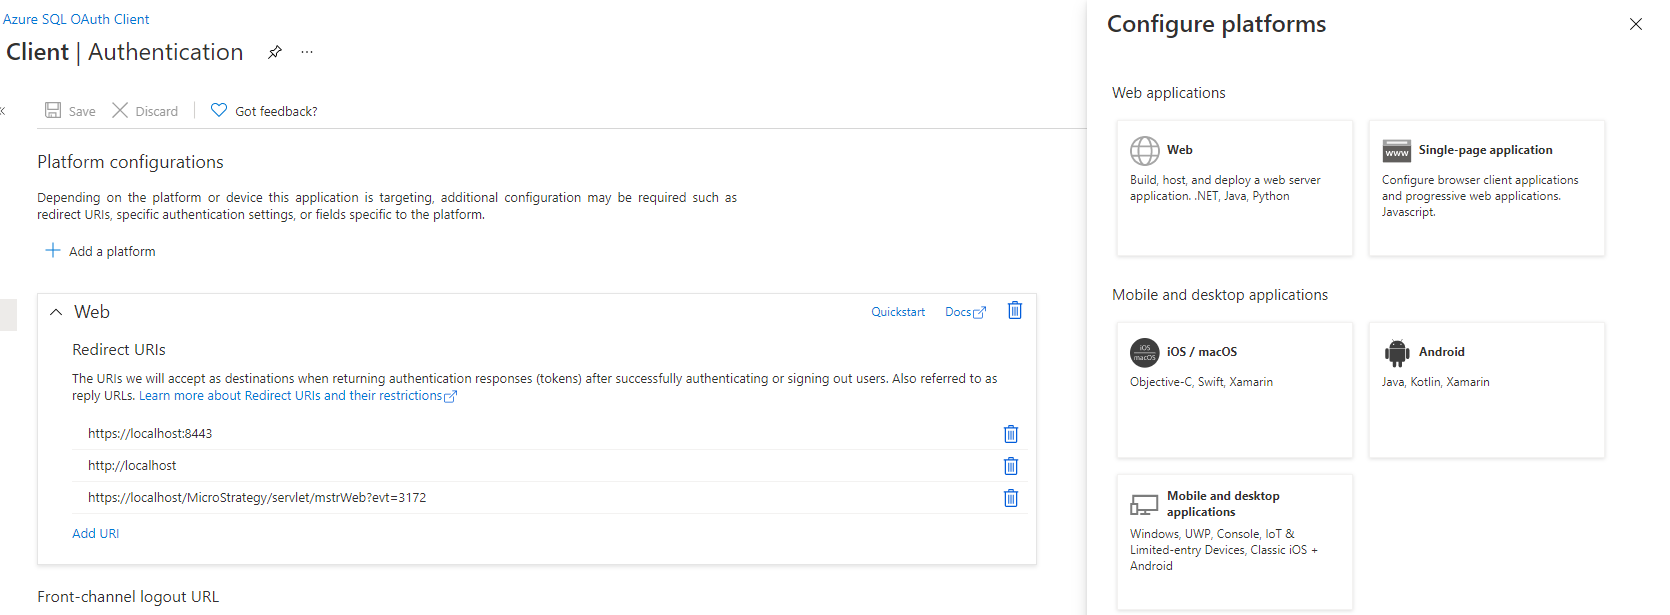1670x615 pixels.
Task: Pin the Authentication blade
Action: (274, 52)
